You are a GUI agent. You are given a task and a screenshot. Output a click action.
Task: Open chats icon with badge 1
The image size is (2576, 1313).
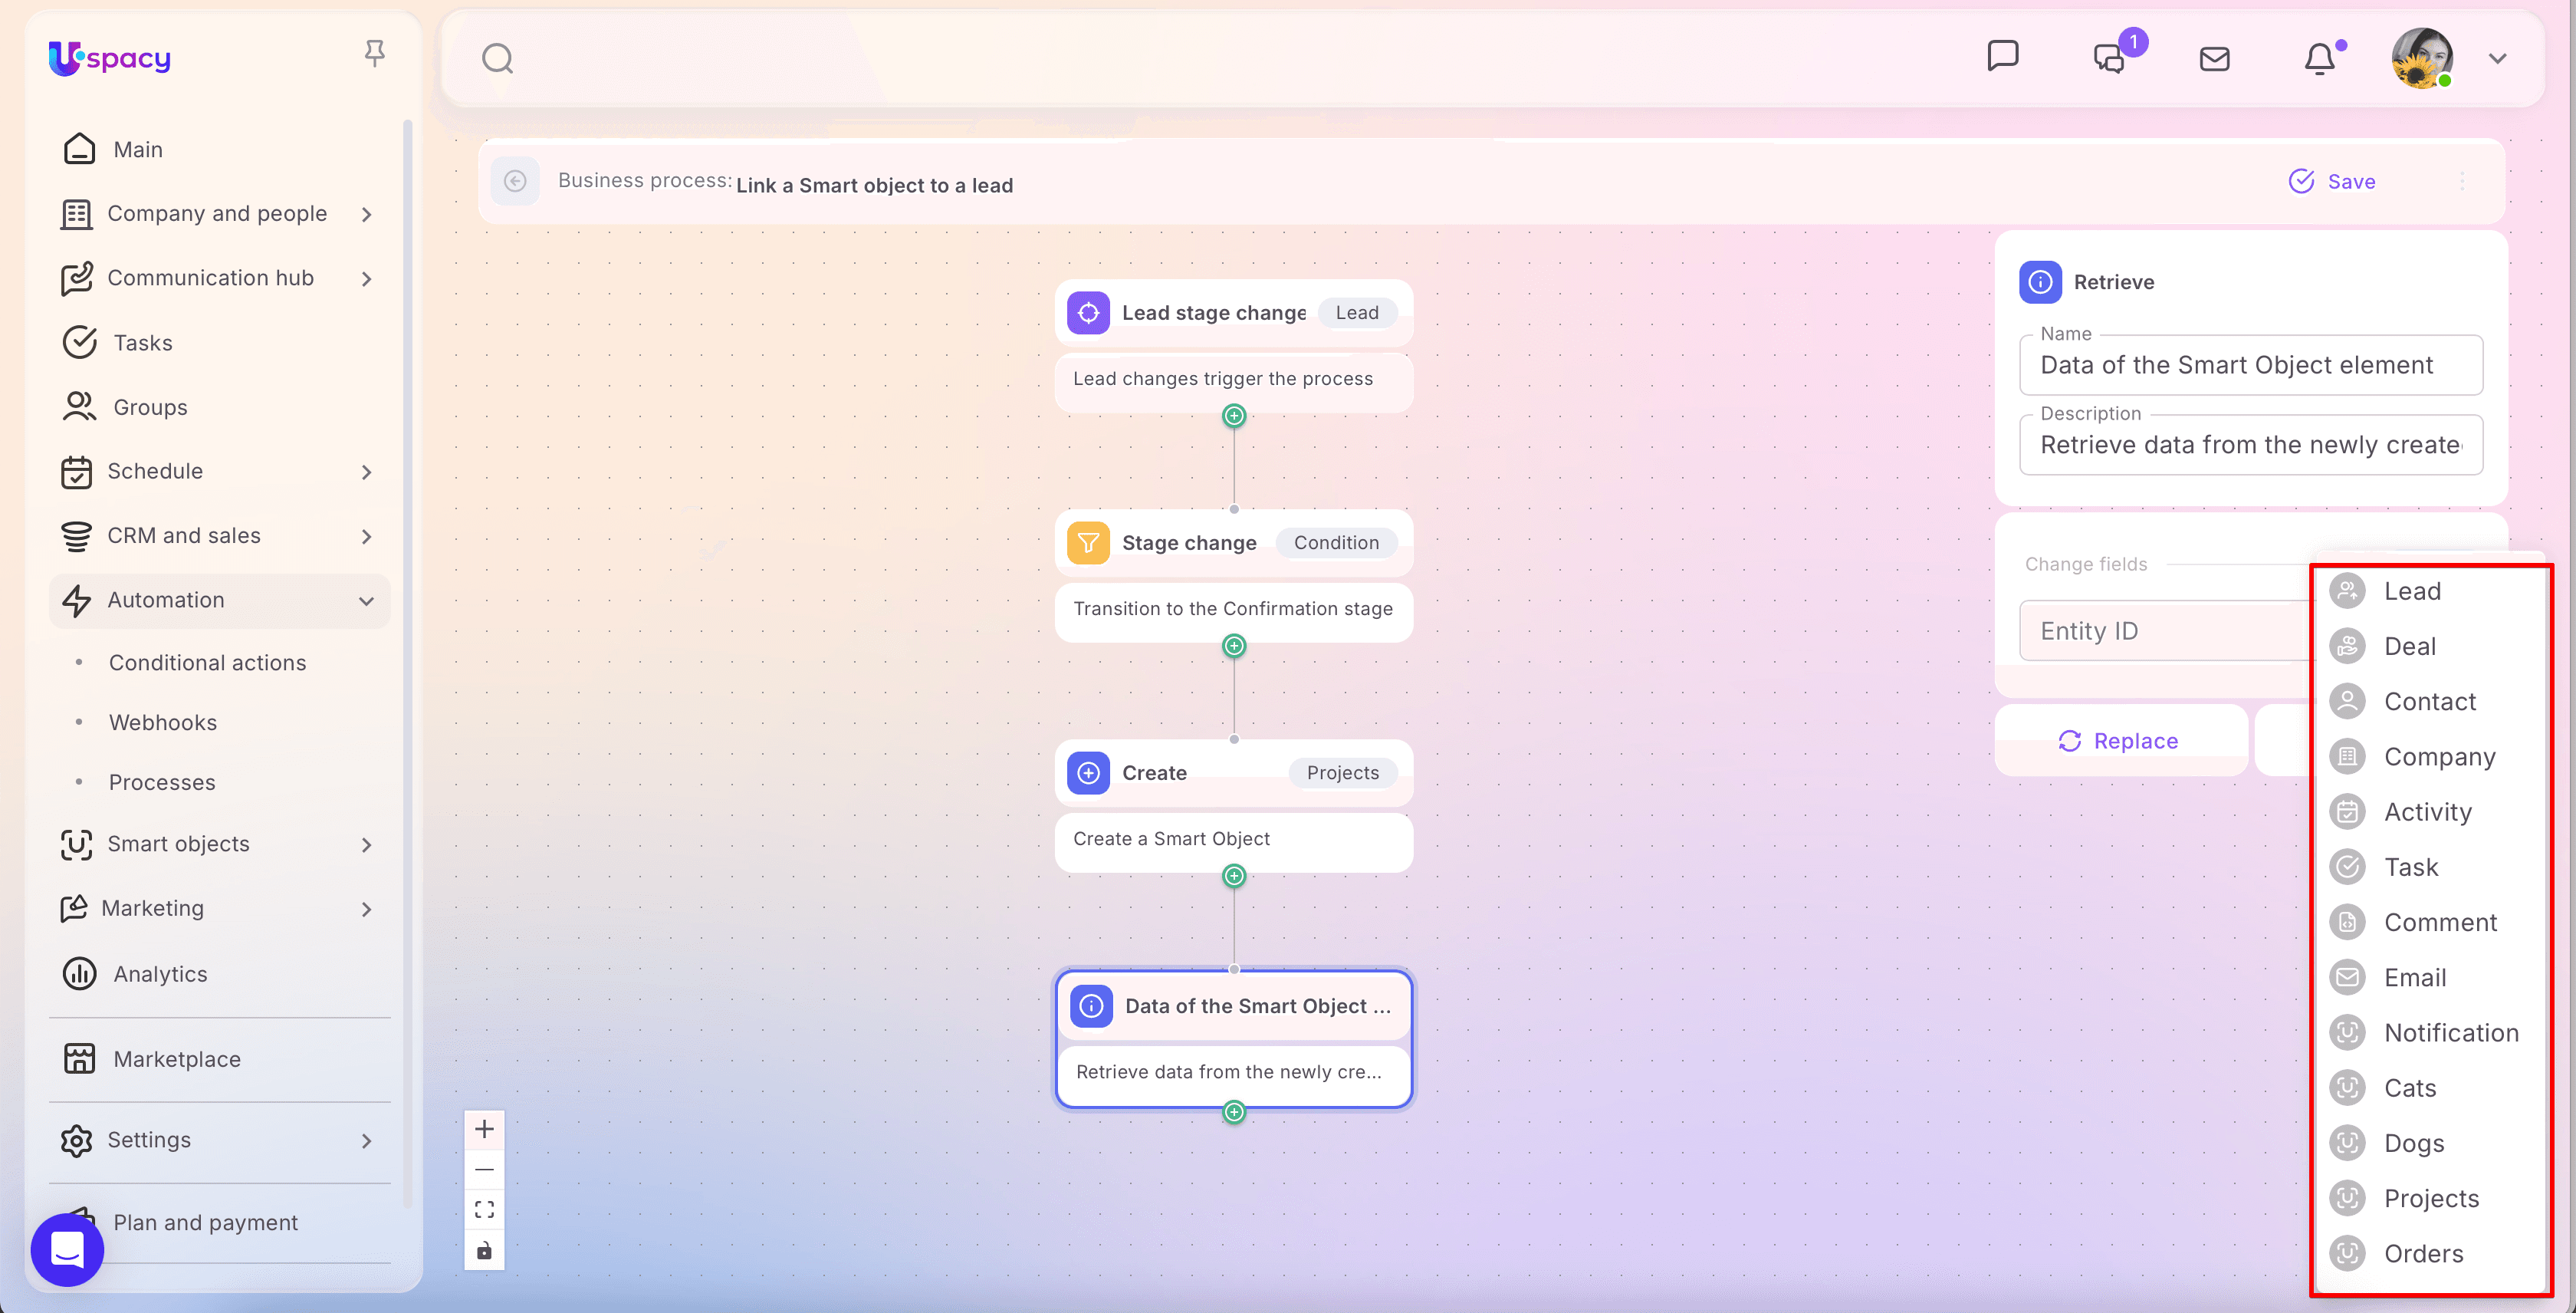point(2110,59)
